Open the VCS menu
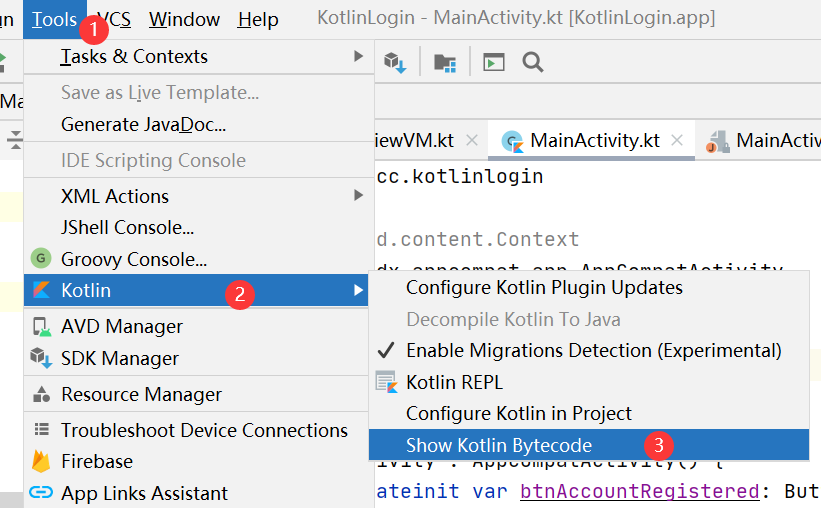The height and width of the screenshot is (508, 821). click(114, 19)
